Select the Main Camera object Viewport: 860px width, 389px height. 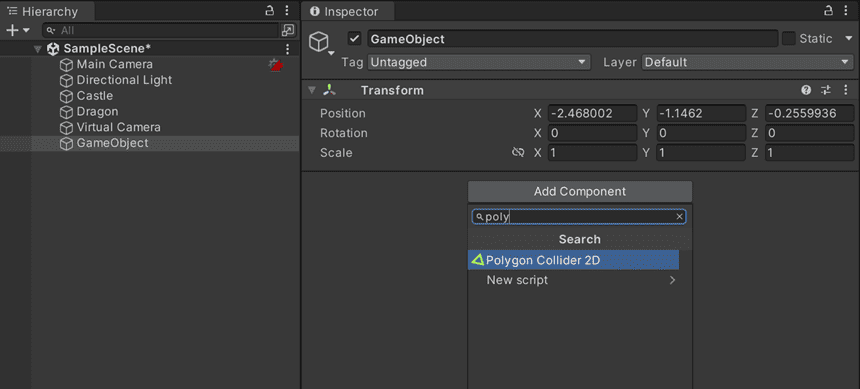click(x=115, y=64)
